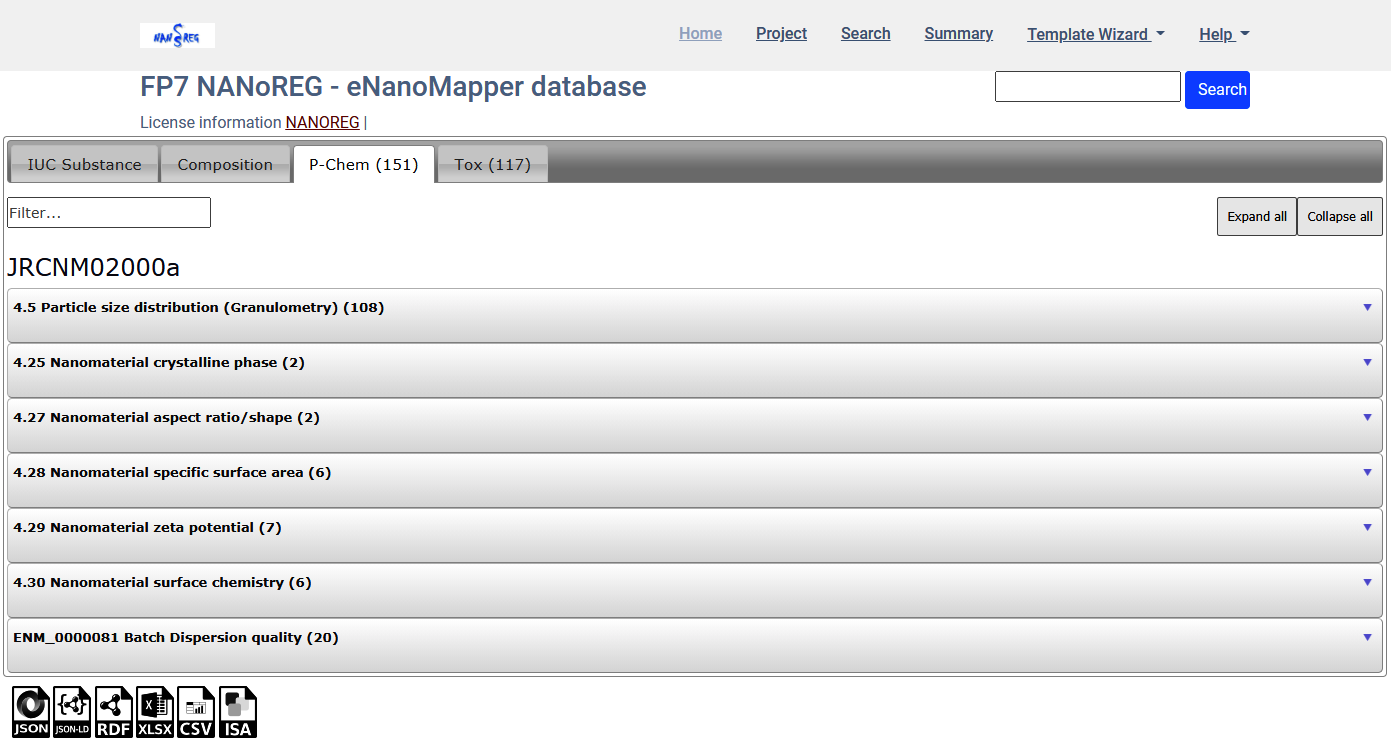Switch to the Composition tab

click(225, 165)
